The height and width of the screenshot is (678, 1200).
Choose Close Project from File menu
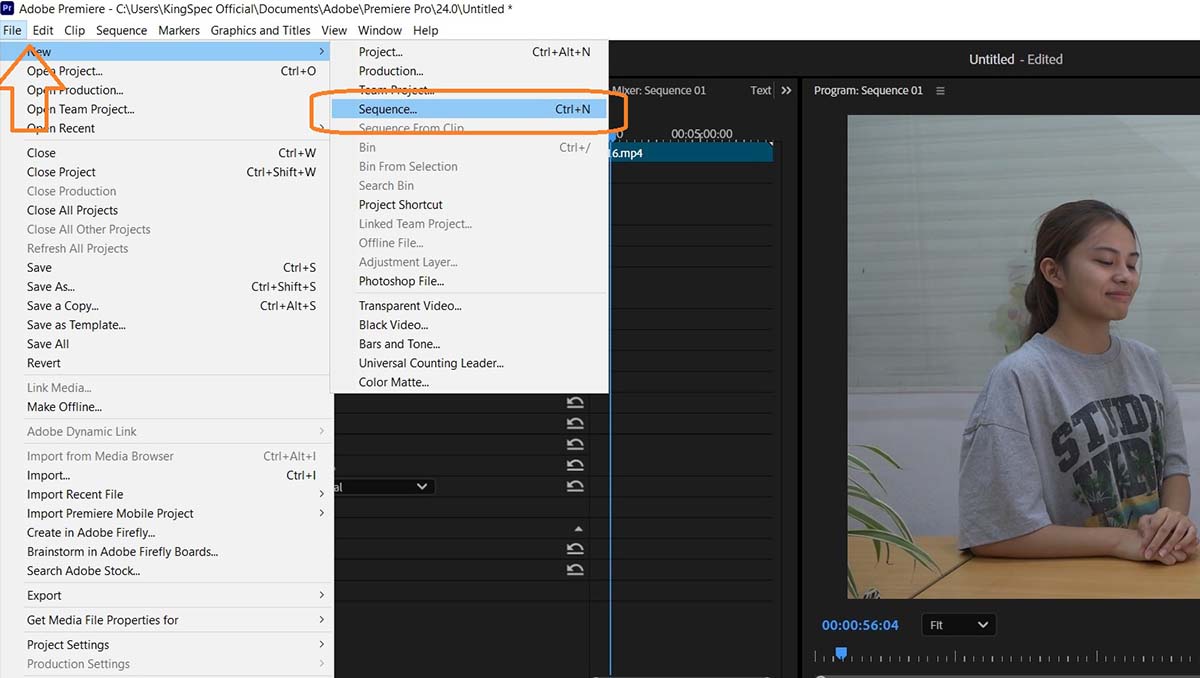[167, 172]
